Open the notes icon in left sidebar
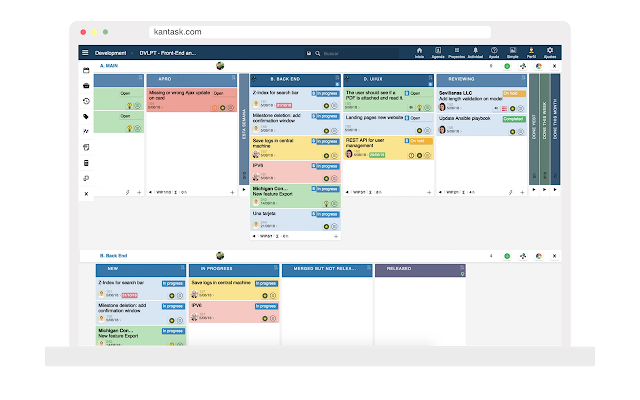 86,147
